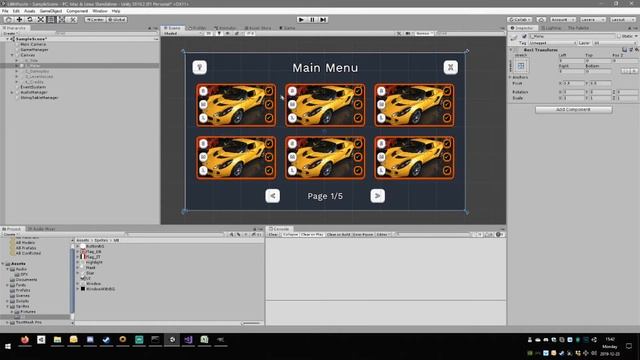Image resolution: width=640 pixels, height=360 pixels.
Task: Open the Component menu
Action: tap(77, 11)
